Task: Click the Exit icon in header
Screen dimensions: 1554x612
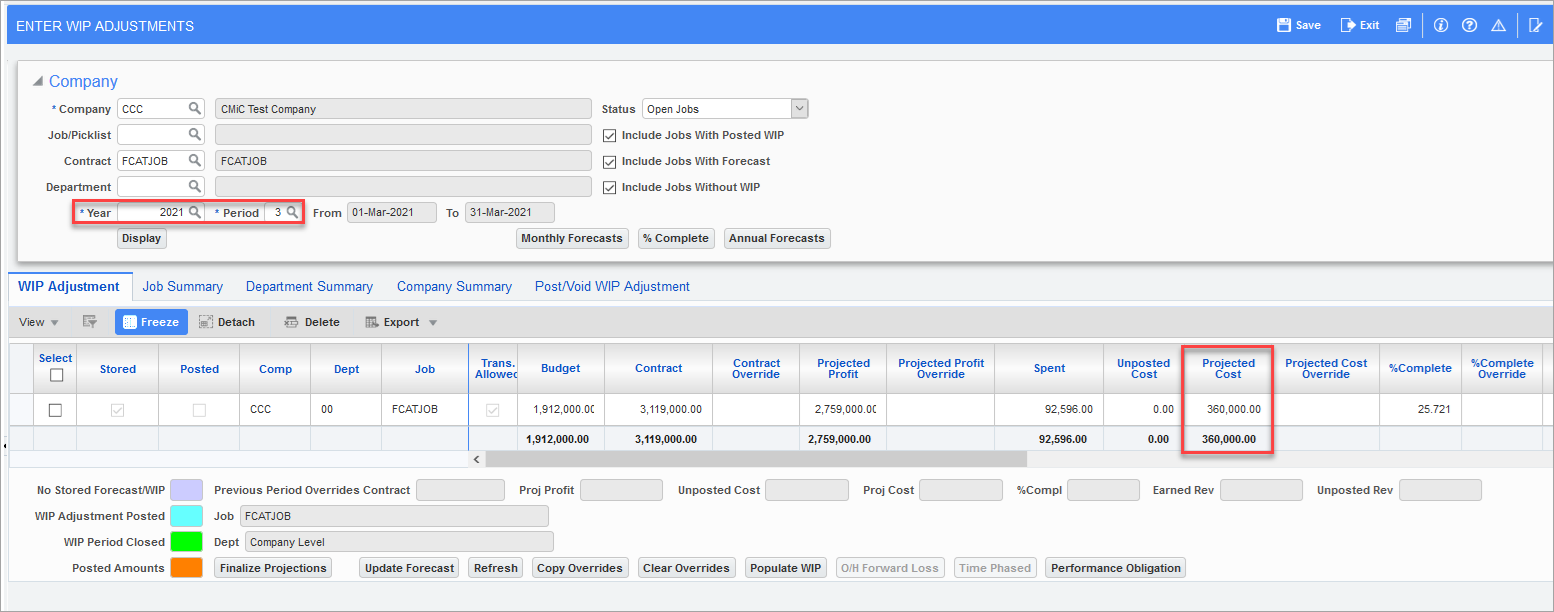Action: [1348, 25]
